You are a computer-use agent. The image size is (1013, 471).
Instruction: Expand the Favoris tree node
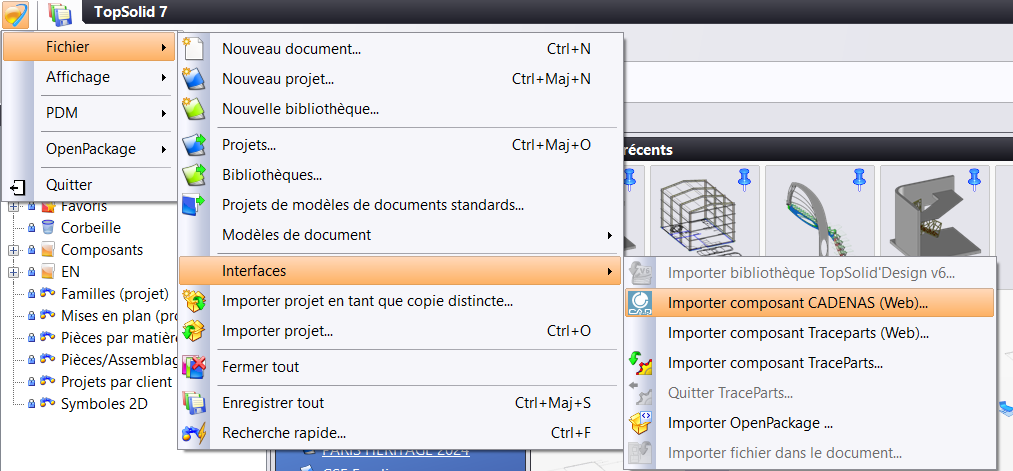click(12, 207)
